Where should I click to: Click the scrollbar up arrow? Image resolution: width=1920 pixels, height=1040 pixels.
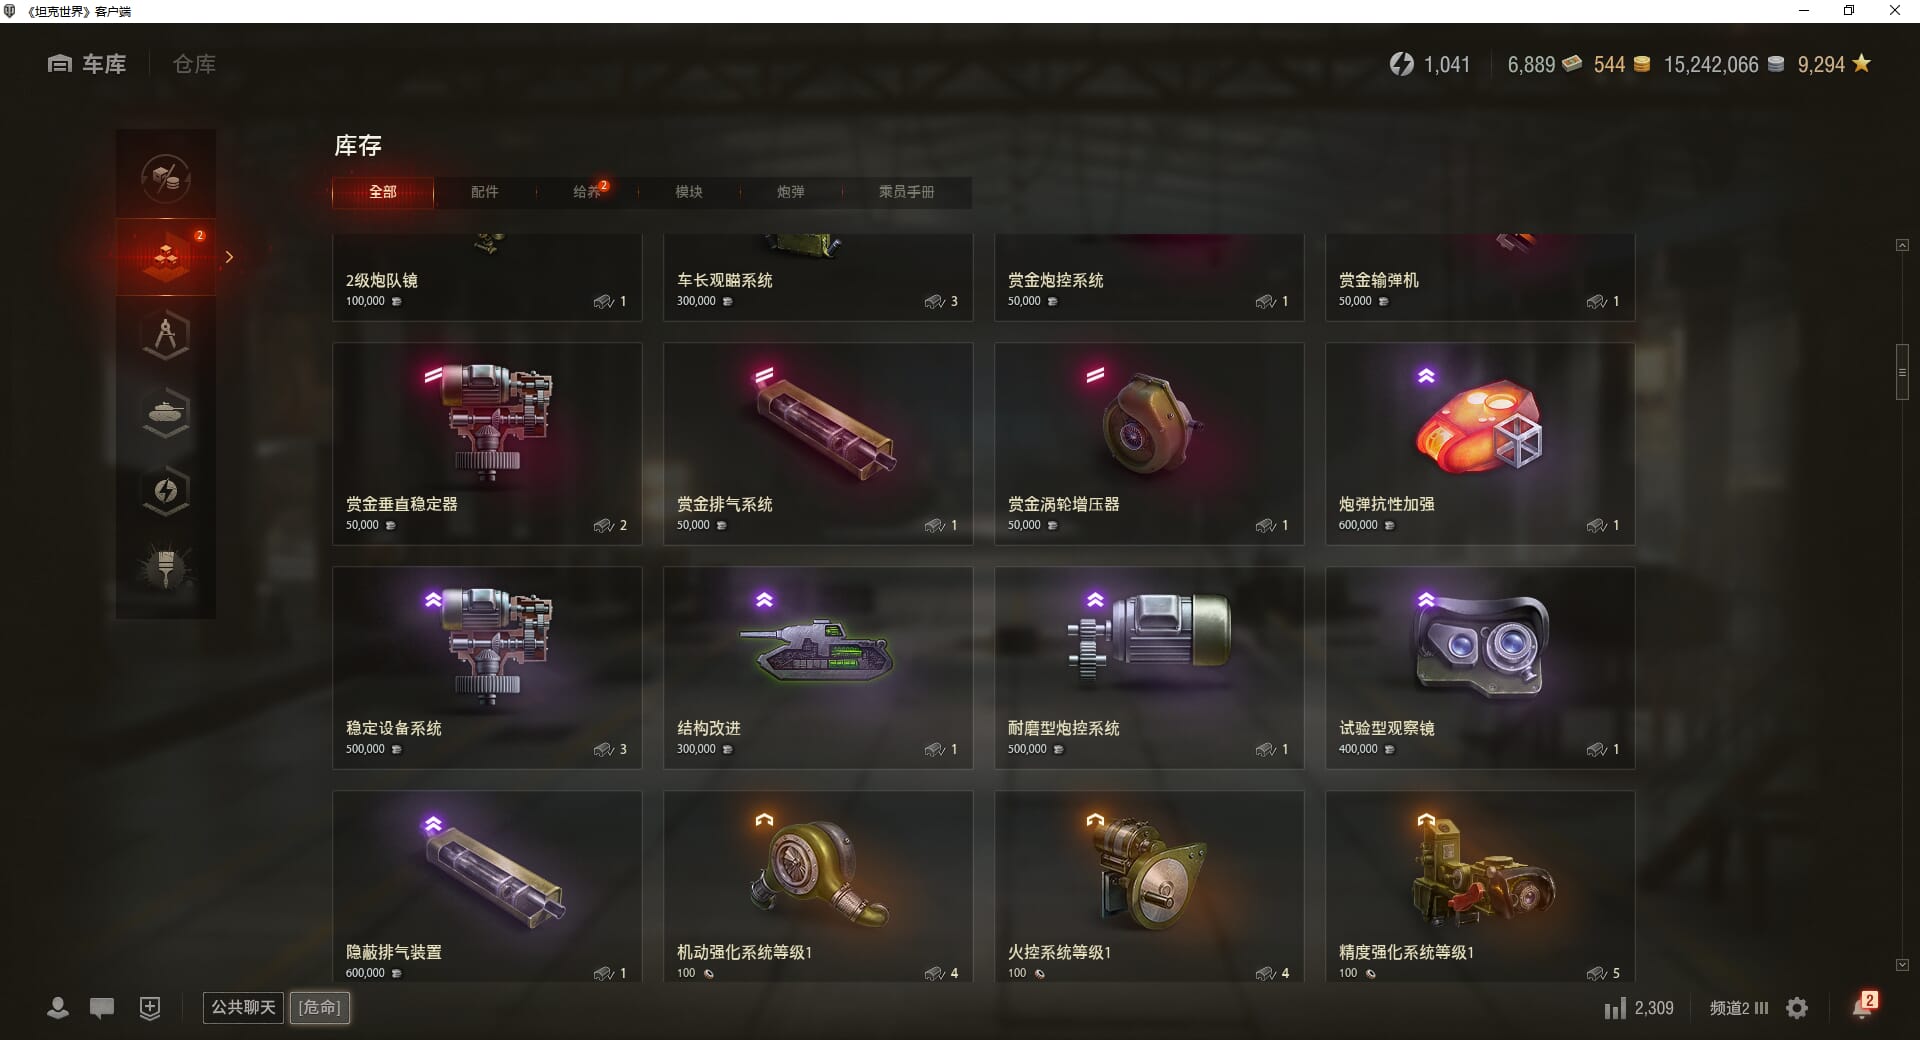click(x=1902, y=245)
